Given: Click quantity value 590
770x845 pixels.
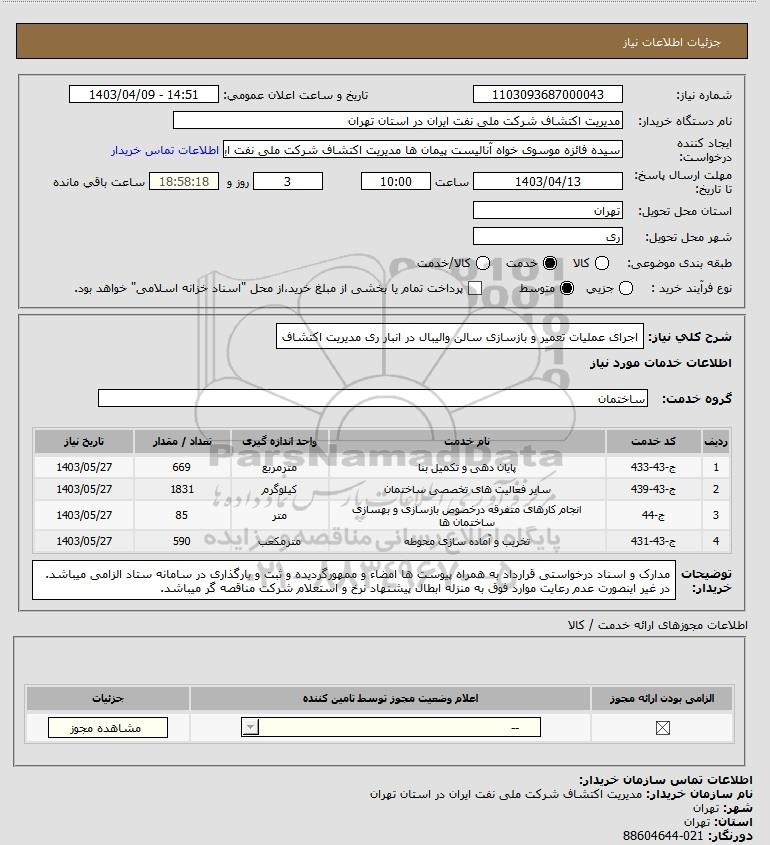Looking at the screenshot, I should pos(182,541).
